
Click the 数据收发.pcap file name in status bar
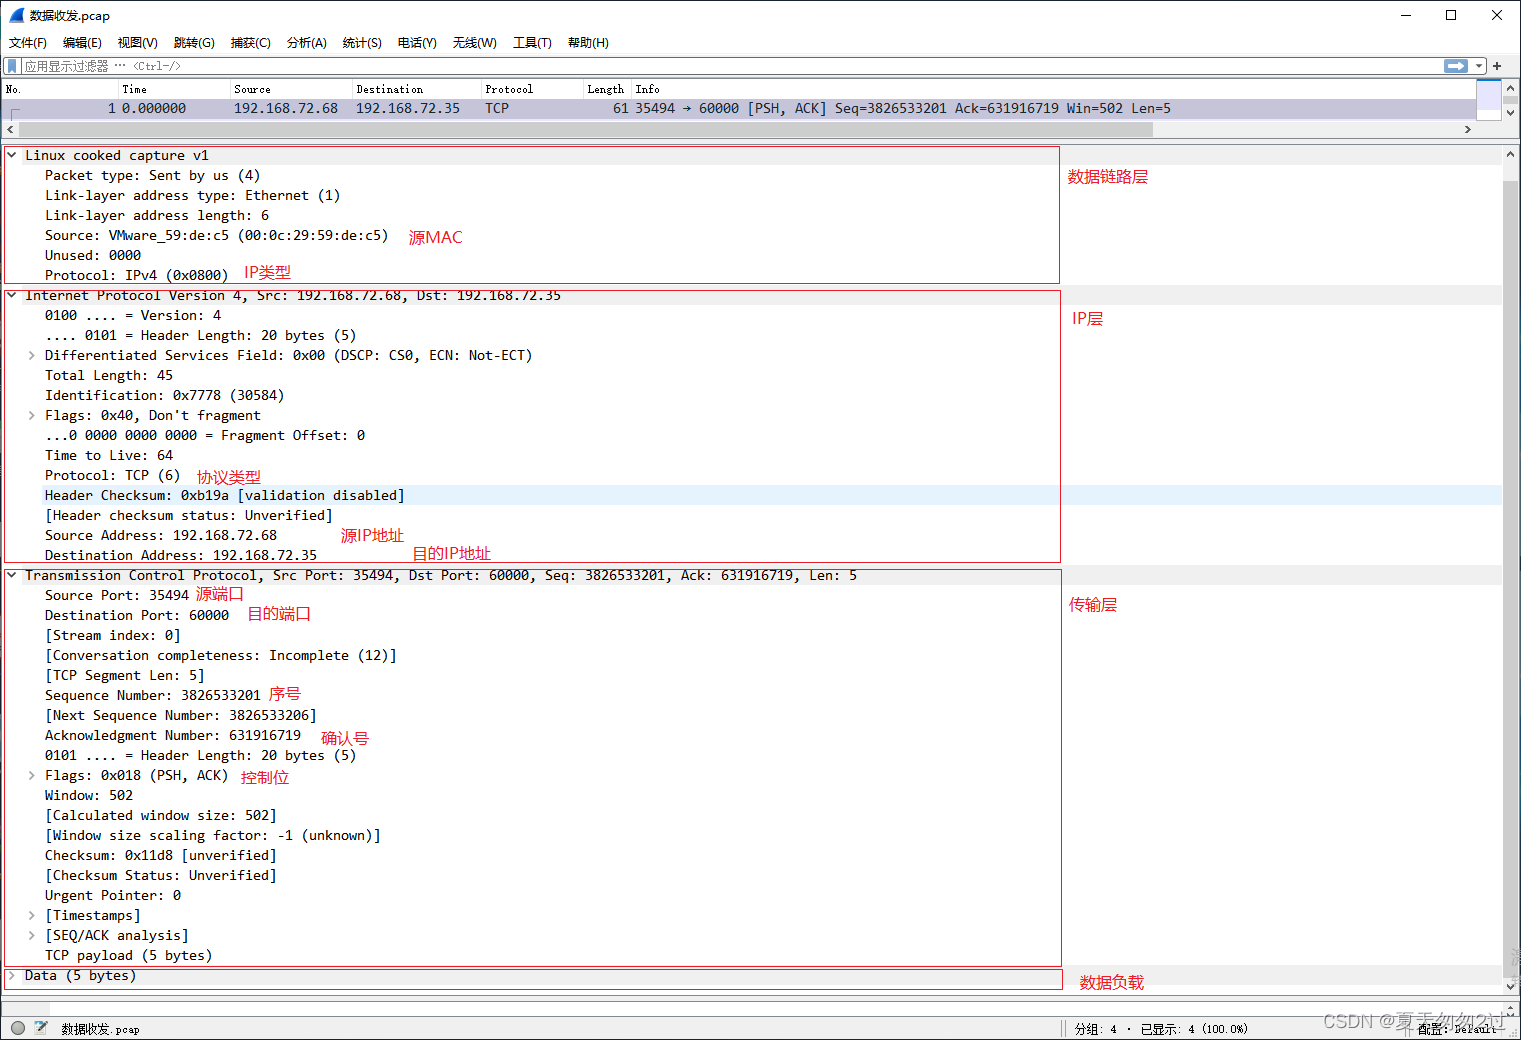point(100,1028)
